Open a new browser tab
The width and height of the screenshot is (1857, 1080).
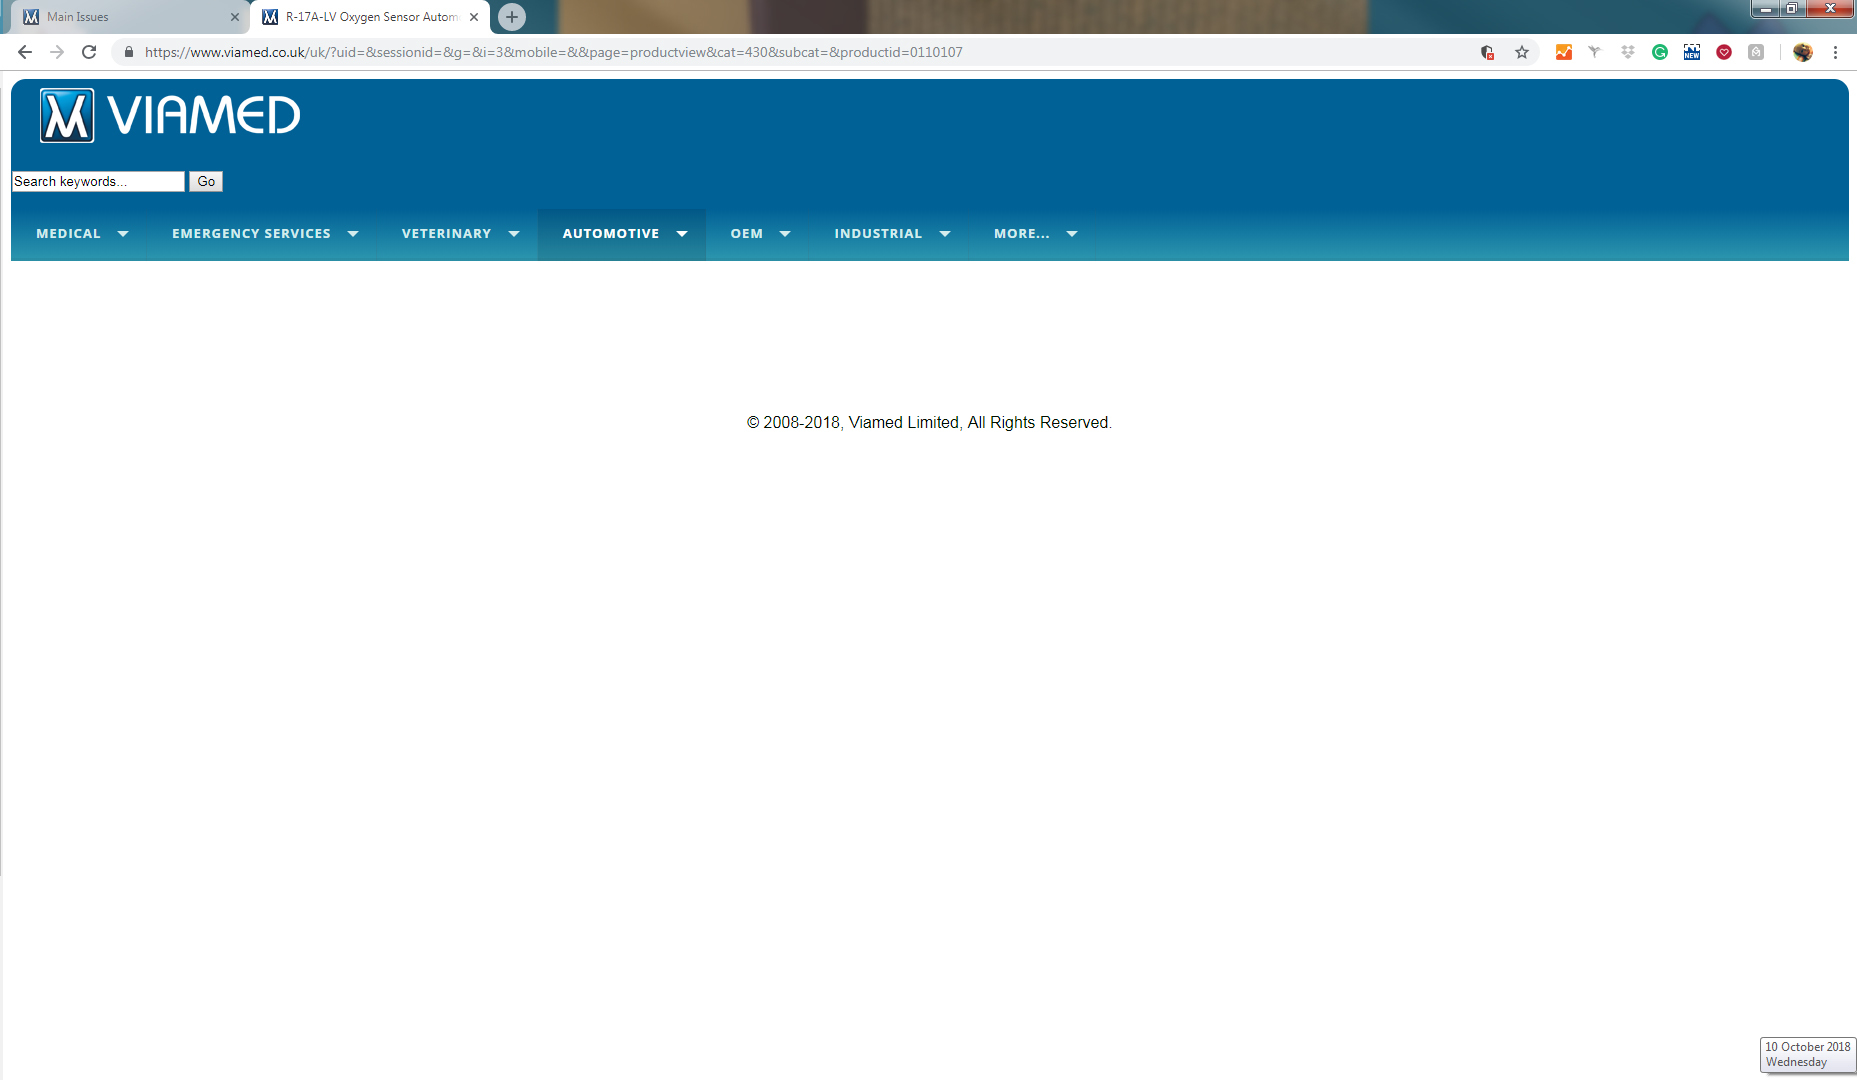512,17
